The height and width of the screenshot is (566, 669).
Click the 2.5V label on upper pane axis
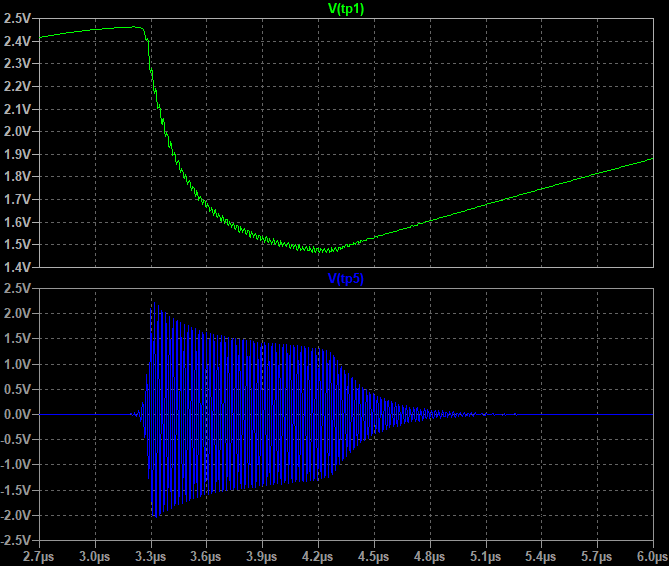(x=18, y=18)
